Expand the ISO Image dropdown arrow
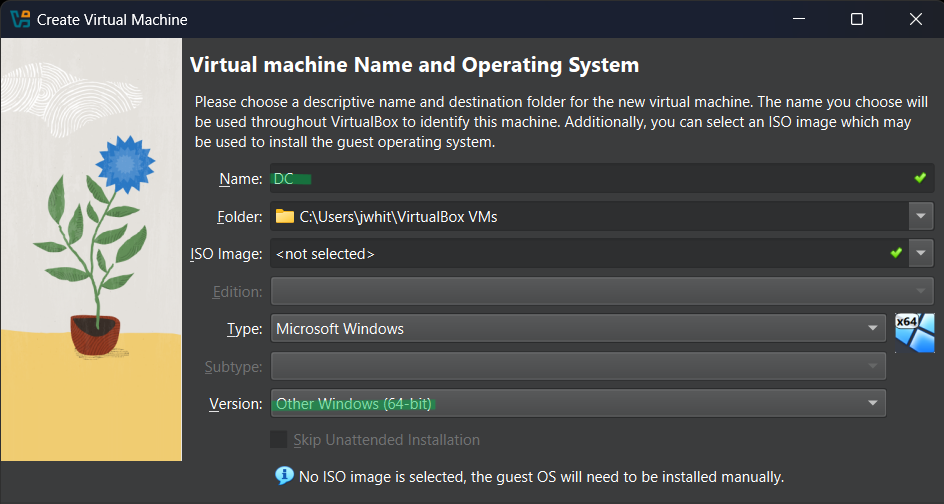Image resolution: width=944 pixels, height=504 pixels. (x=921, y=254)
